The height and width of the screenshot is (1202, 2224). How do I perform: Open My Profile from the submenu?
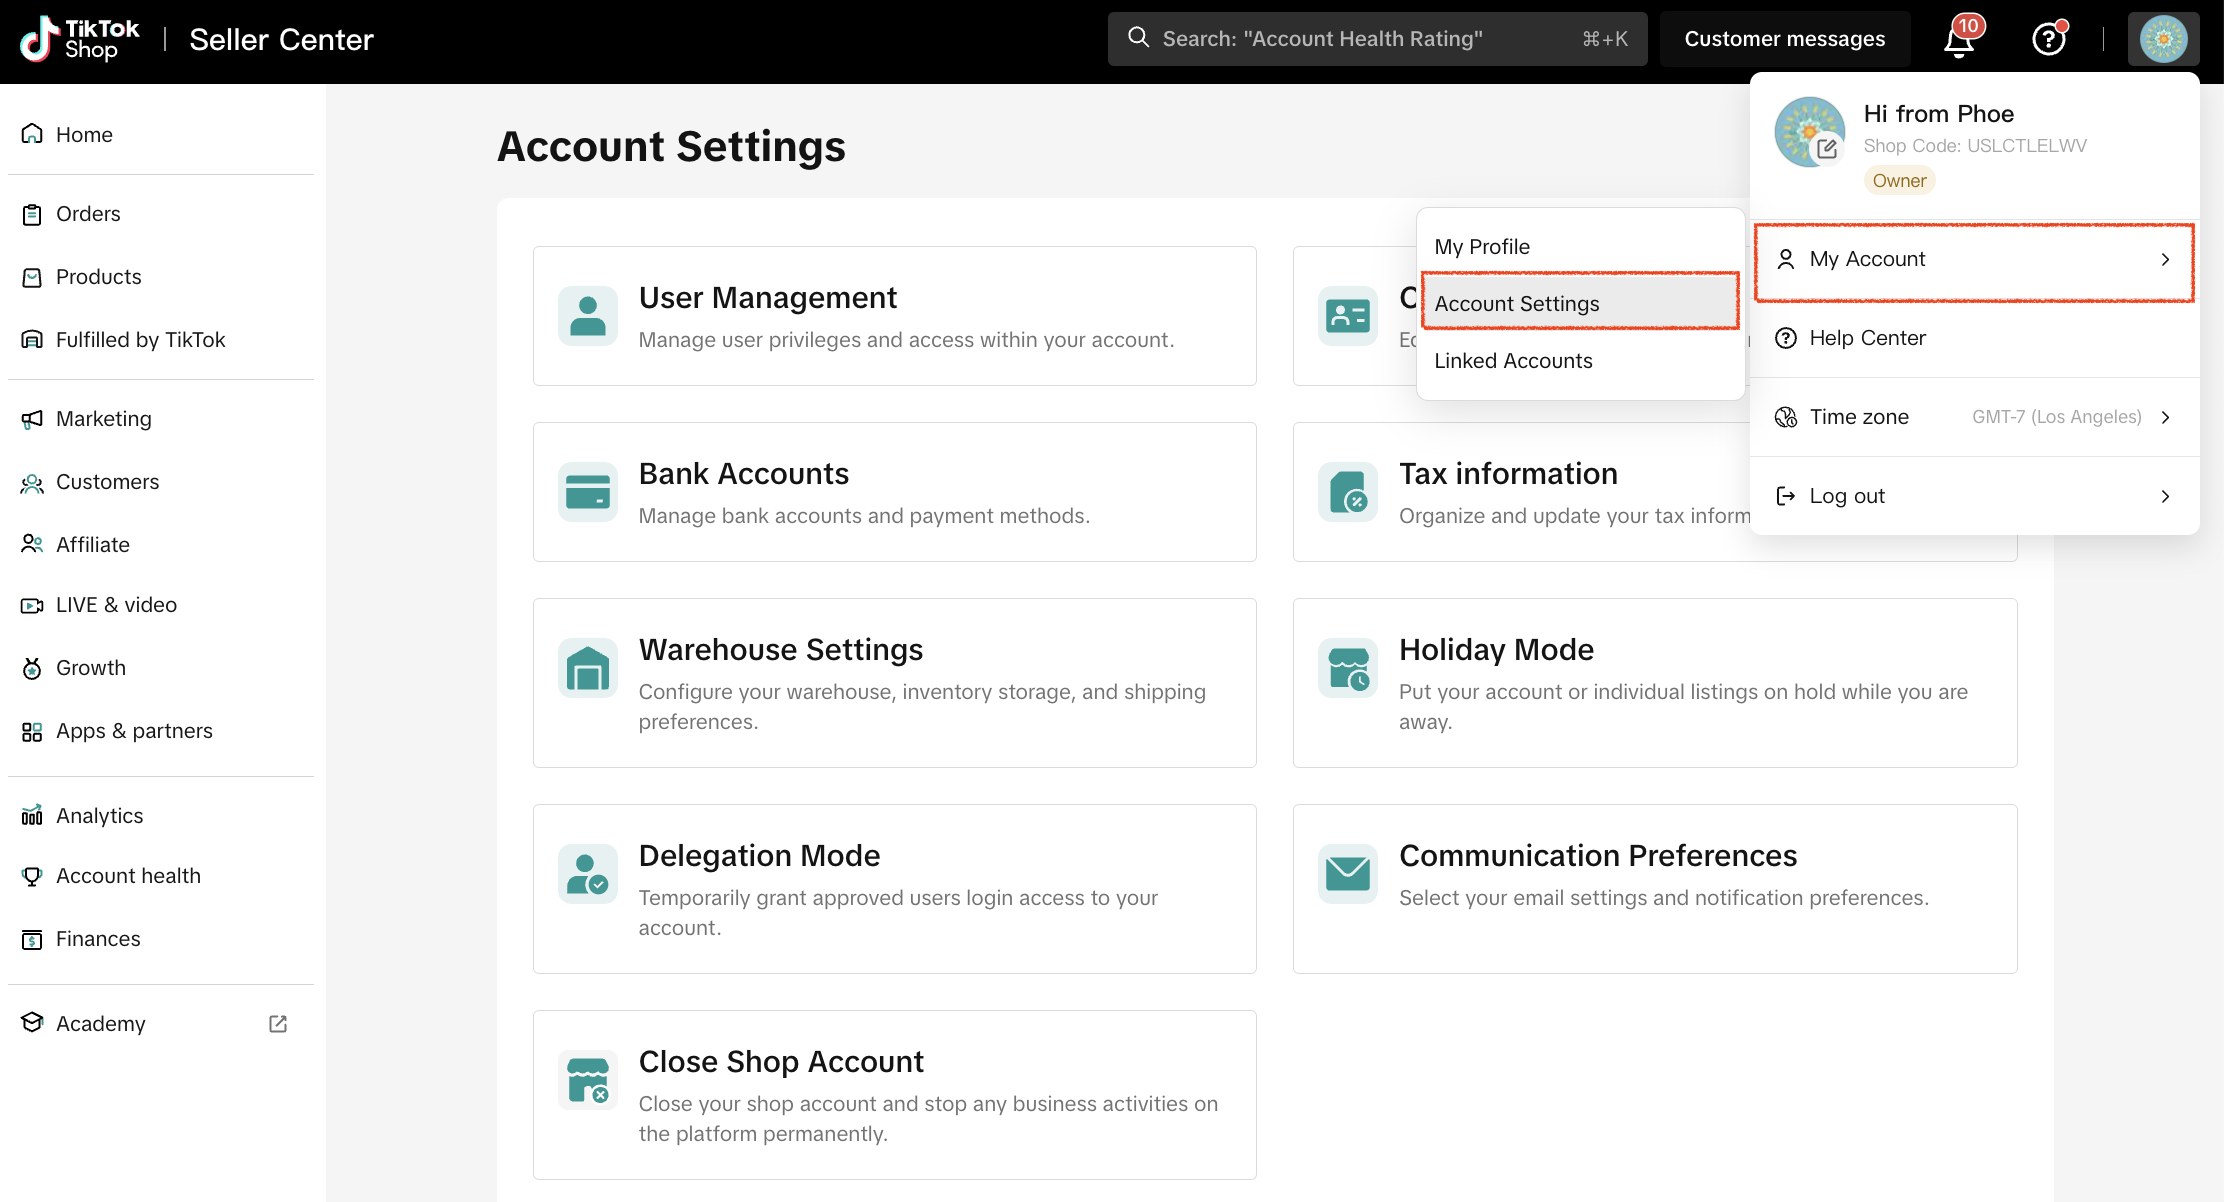(1482, 247)
